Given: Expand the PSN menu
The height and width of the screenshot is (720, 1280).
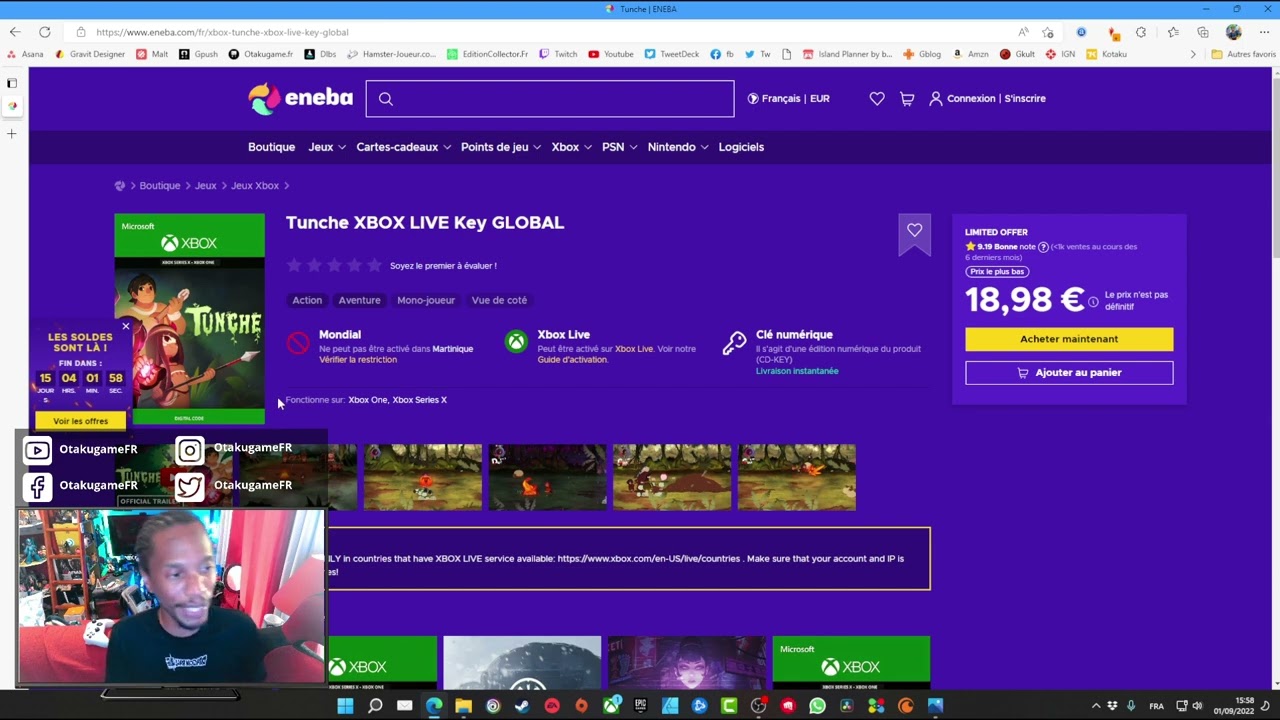Looking at the screenshot, I should pyautogui.click(x=620, y=147).
